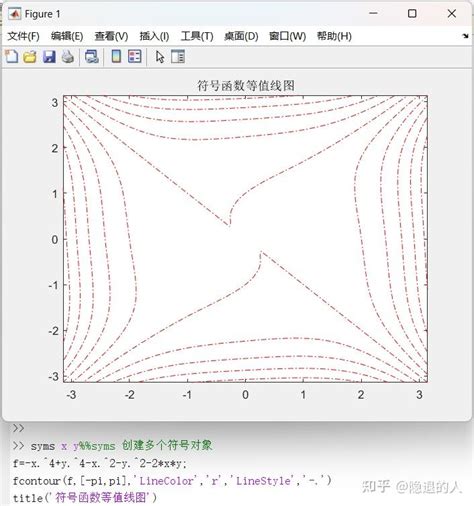Maximize the Figure 1 window

point(412,14)
